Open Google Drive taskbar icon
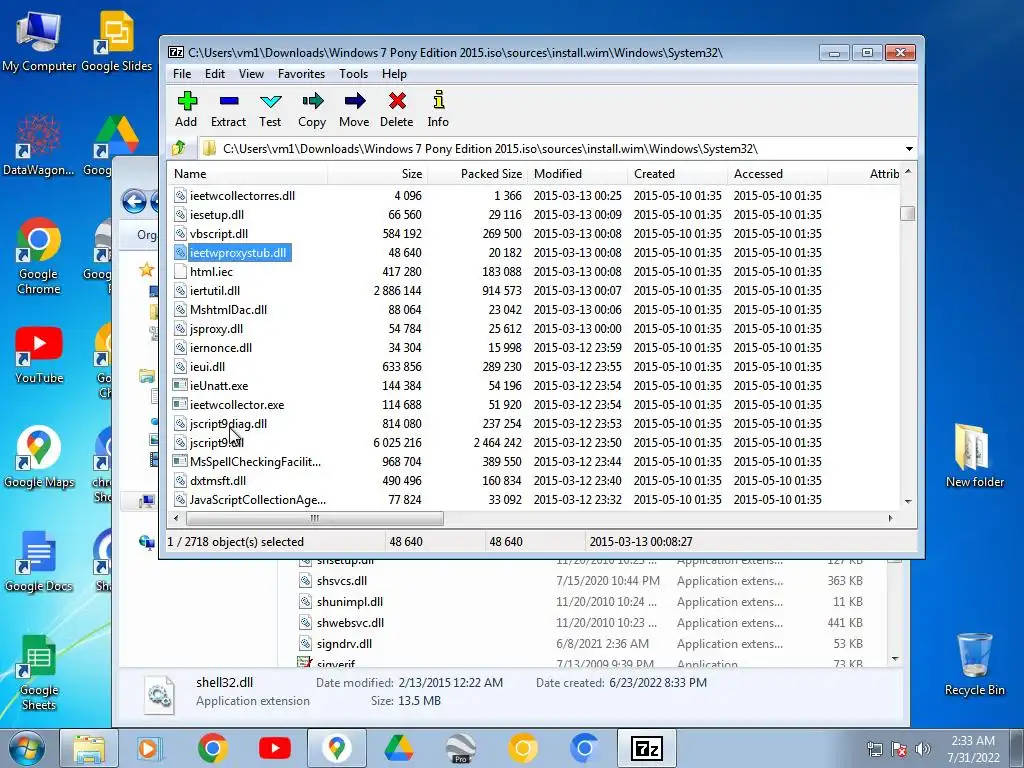Viewport: 1024px width, 768px height. click(398, 748)
